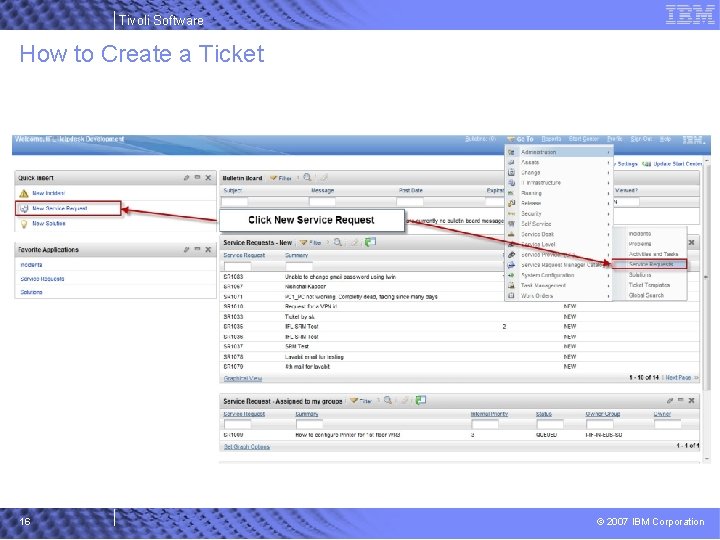This screenshot has width=720, height=540.
Task: Click the New Service Request link
Action: point(60,208)
